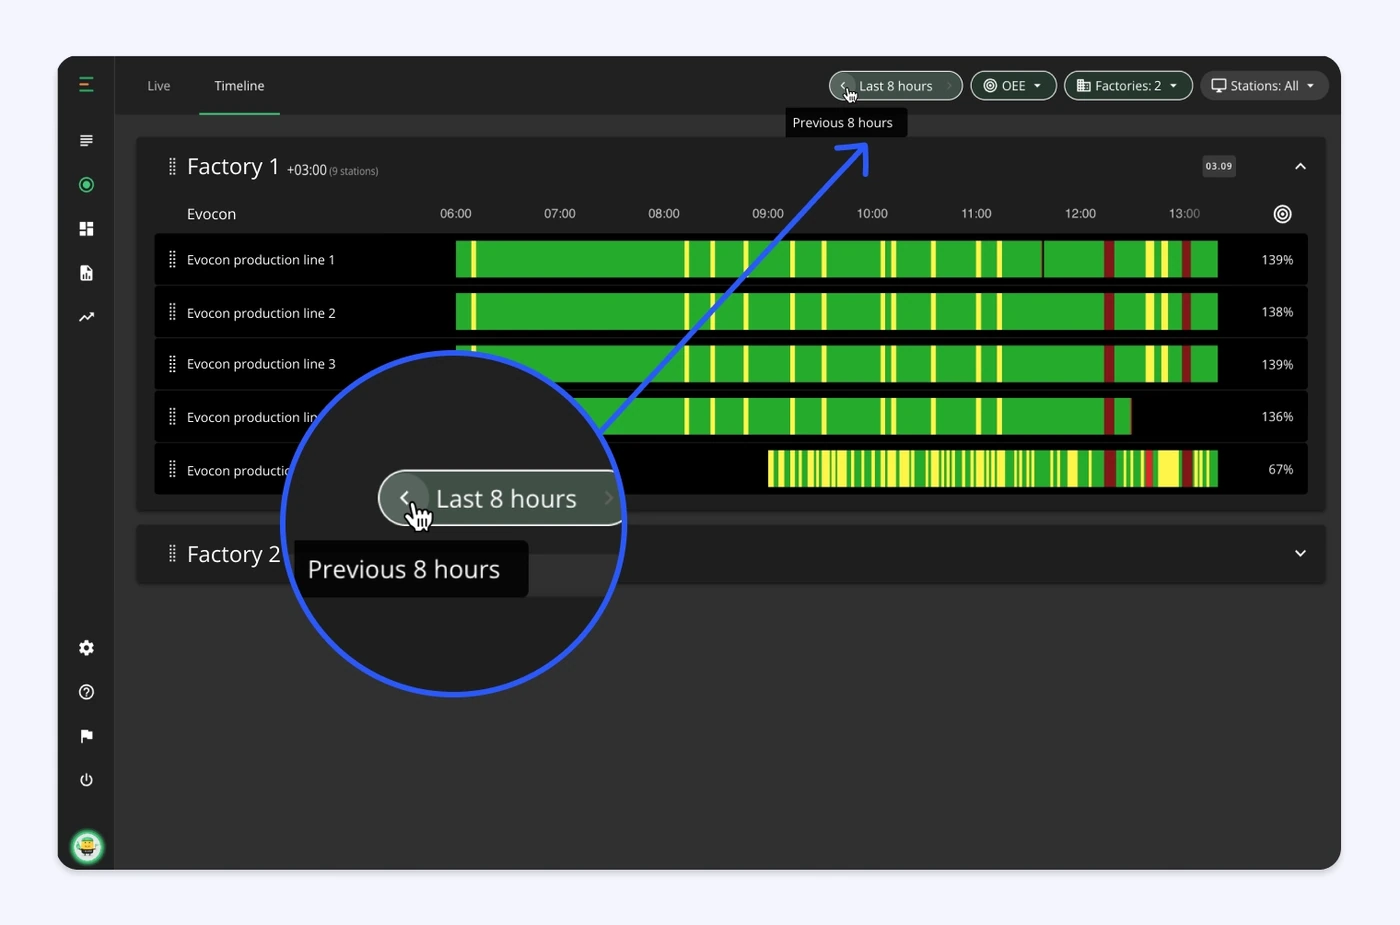Click the drag handle for Evocon production line 2
Screen dimensions: 1400x925
coord(172,312)
